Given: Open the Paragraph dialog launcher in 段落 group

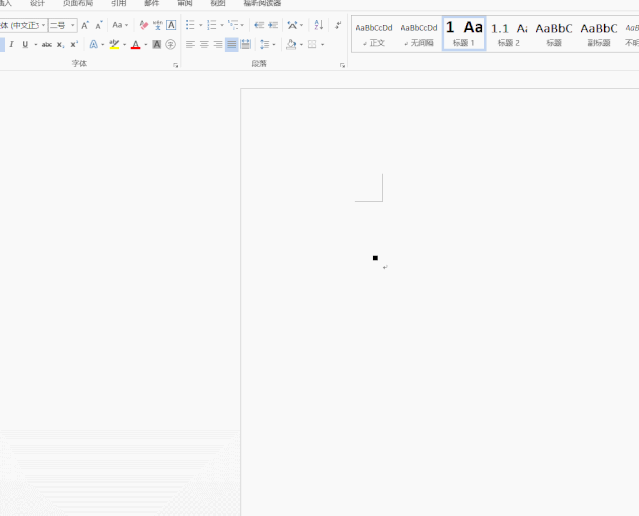Looking at the screenshot, I should coord(342,65).
